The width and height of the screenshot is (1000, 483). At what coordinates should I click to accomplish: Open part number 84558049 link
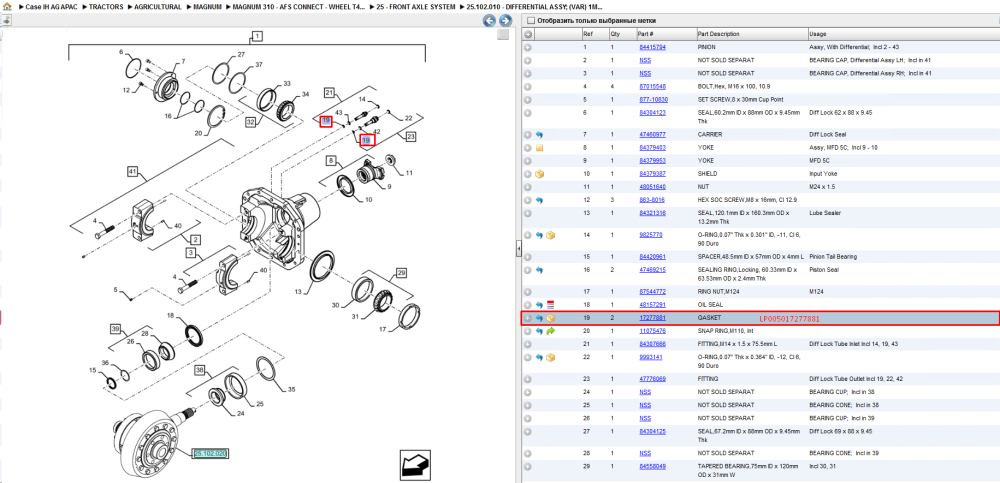coord(652,466)
